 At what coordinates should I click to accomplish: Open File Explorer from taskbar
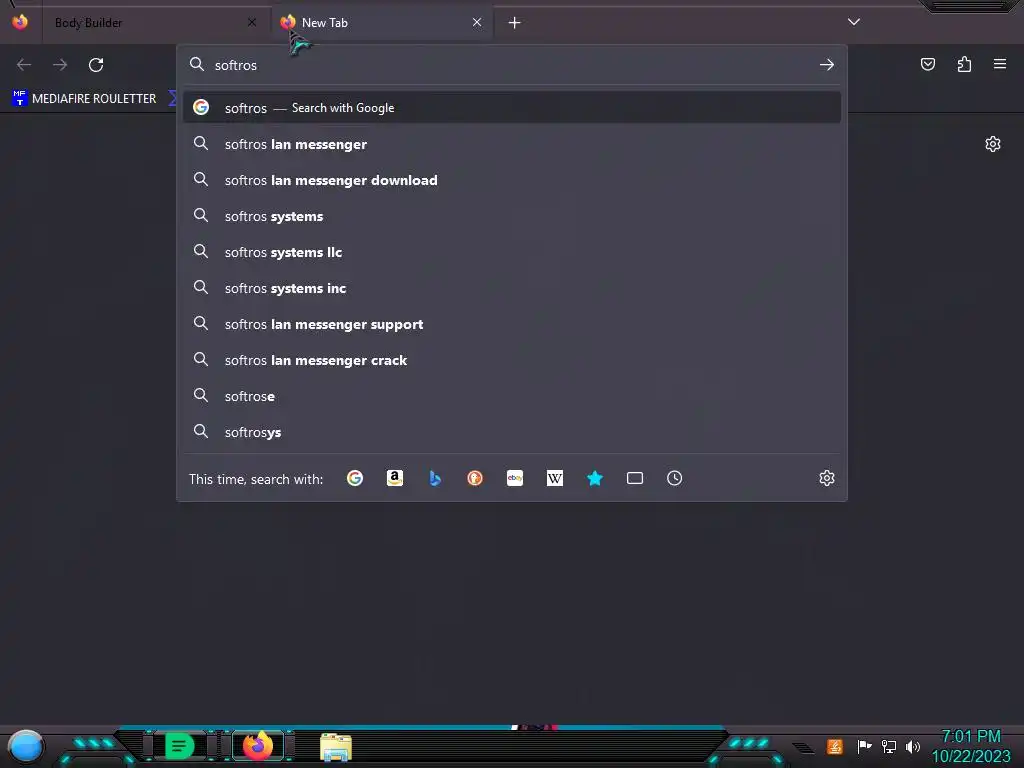pos(336,747)
